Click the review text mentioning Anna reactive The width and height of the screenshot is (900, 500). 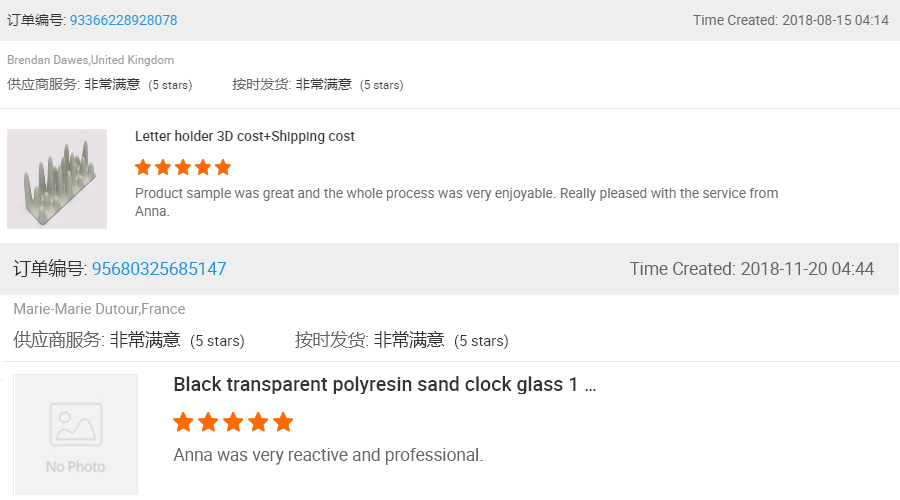coord(328,455)
